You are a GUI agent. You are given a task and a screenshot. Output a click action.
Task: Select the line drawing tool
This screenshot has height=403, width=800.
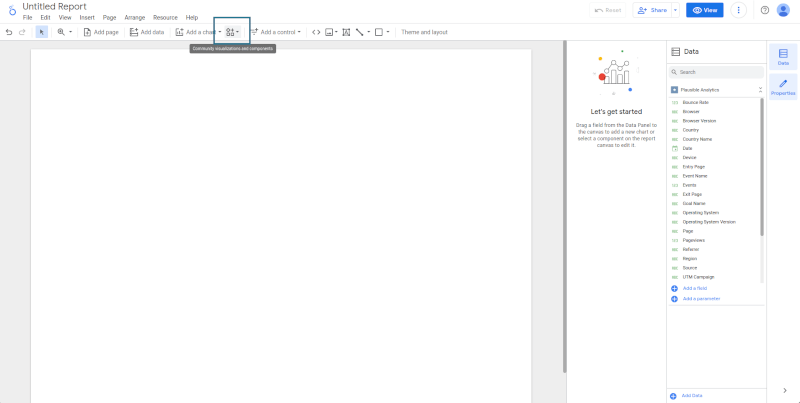pyautogui.click(x=360, y=32)
